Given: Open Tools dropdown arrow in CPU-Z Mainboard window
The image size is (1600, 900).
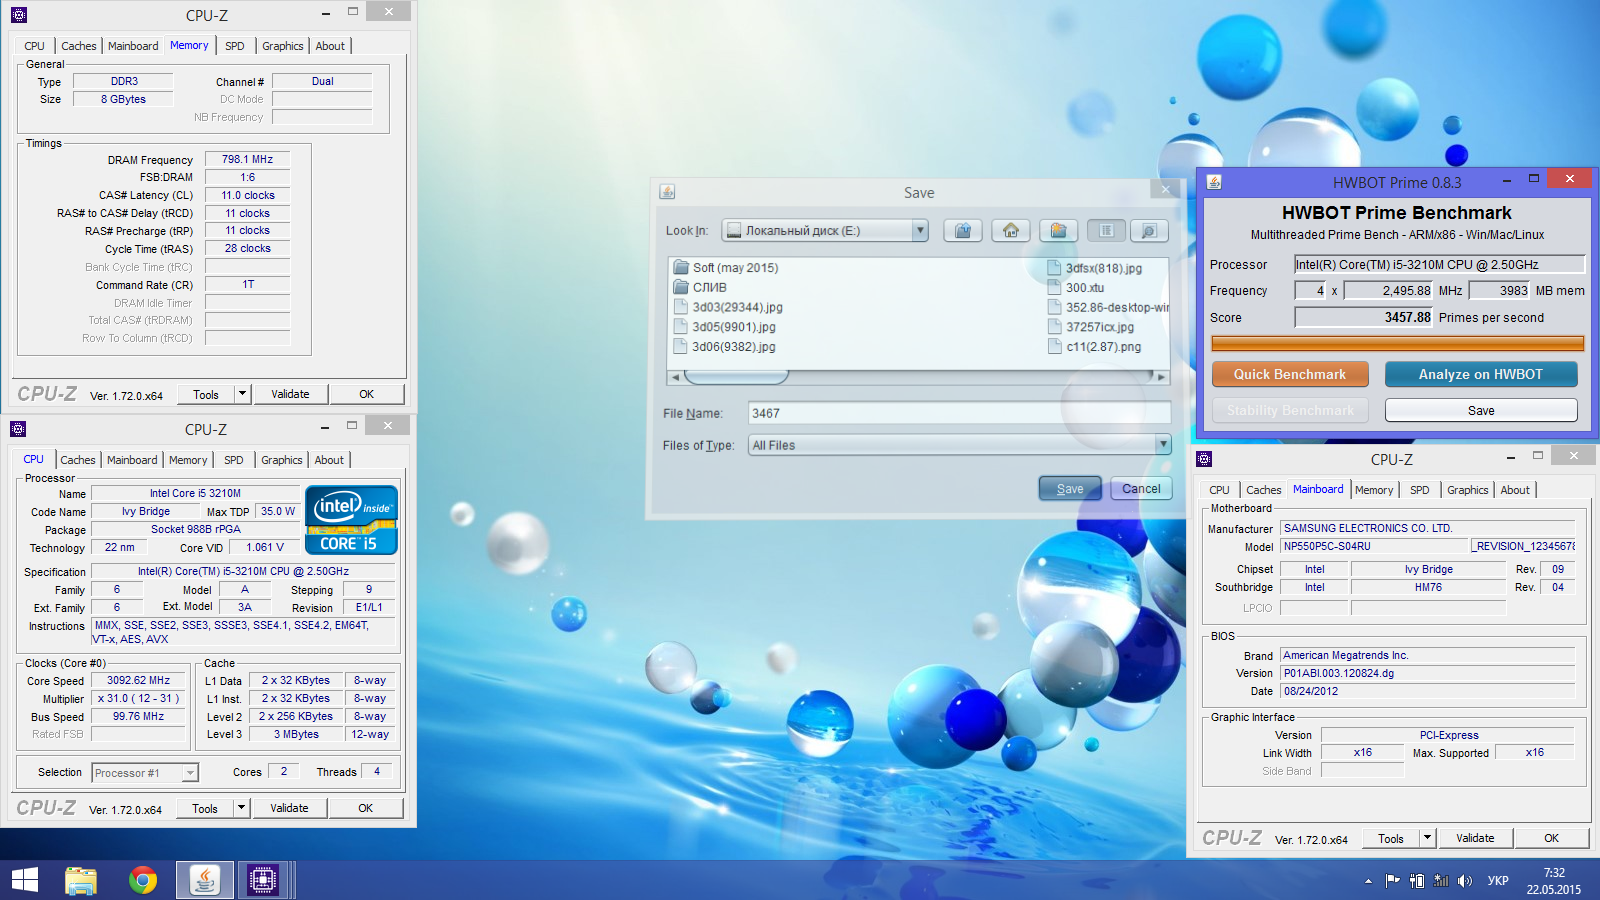Looking at the screenshot, I should click(1427, 838).
